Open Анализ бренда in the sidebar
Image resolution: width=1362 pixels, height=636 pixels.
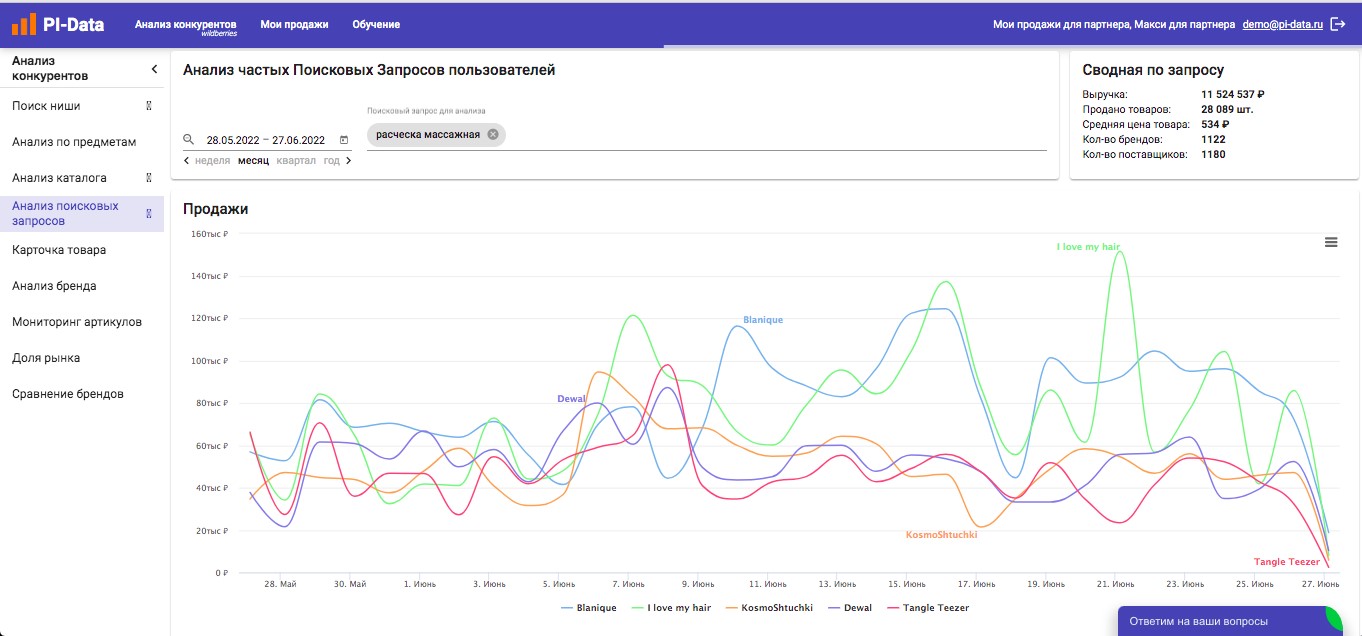pyautogui.click(x=82, y=286)
